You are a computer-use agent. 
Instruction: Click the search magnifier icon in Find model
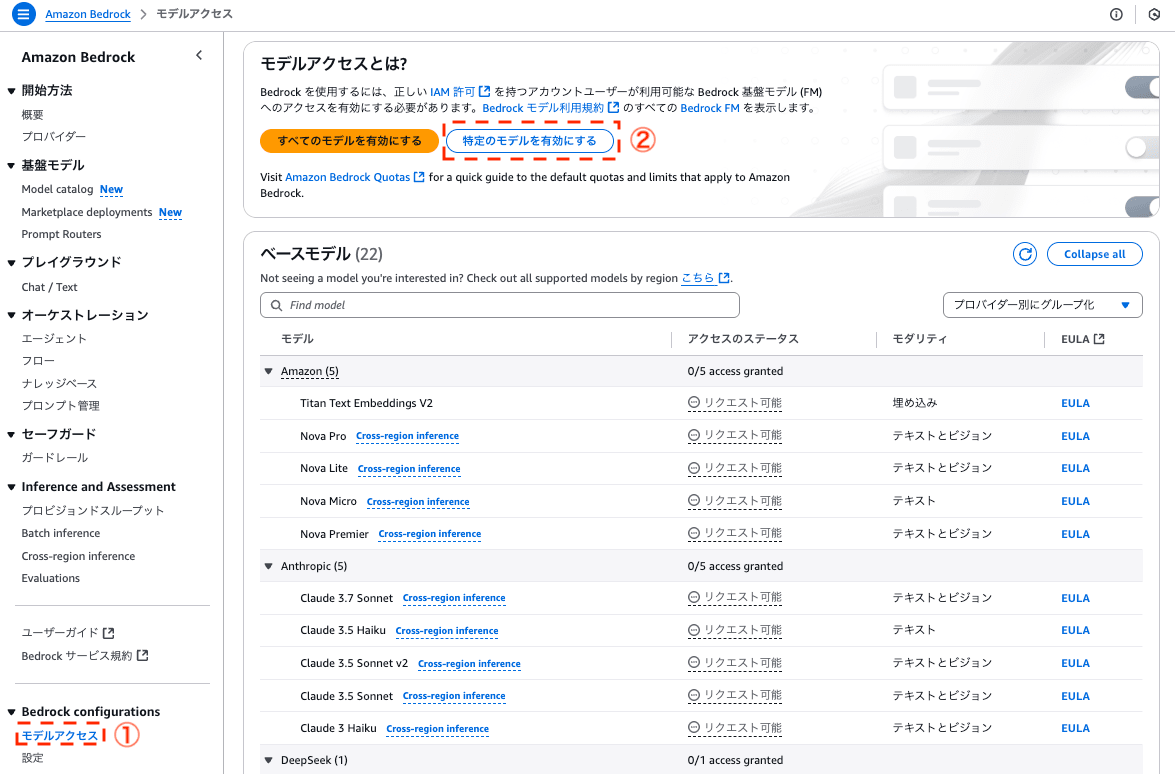coord(277,306)
